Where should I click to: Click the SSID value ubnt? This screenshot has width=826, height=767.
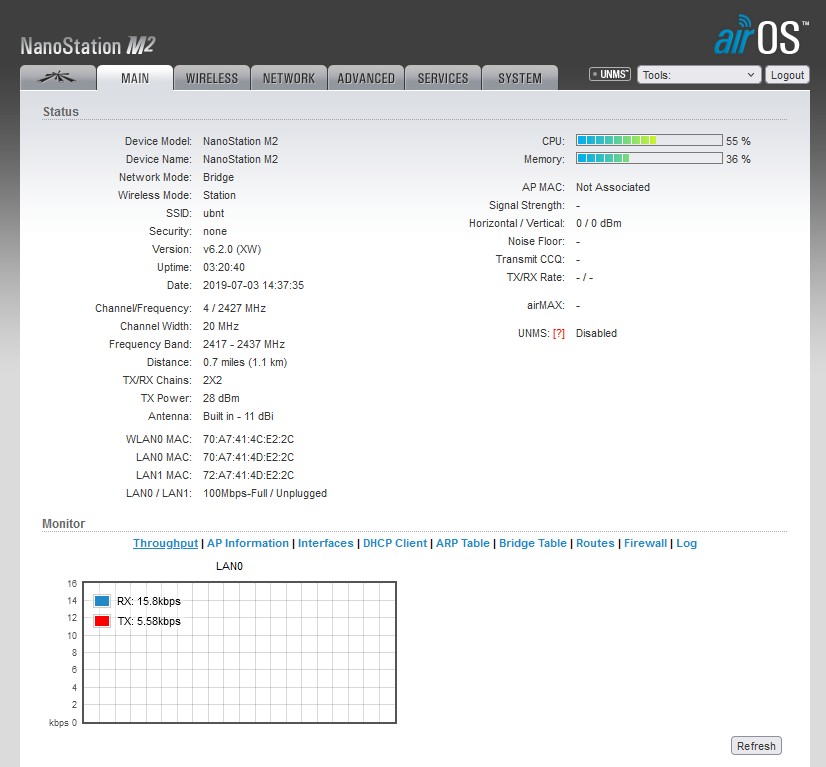coord(213,213)
